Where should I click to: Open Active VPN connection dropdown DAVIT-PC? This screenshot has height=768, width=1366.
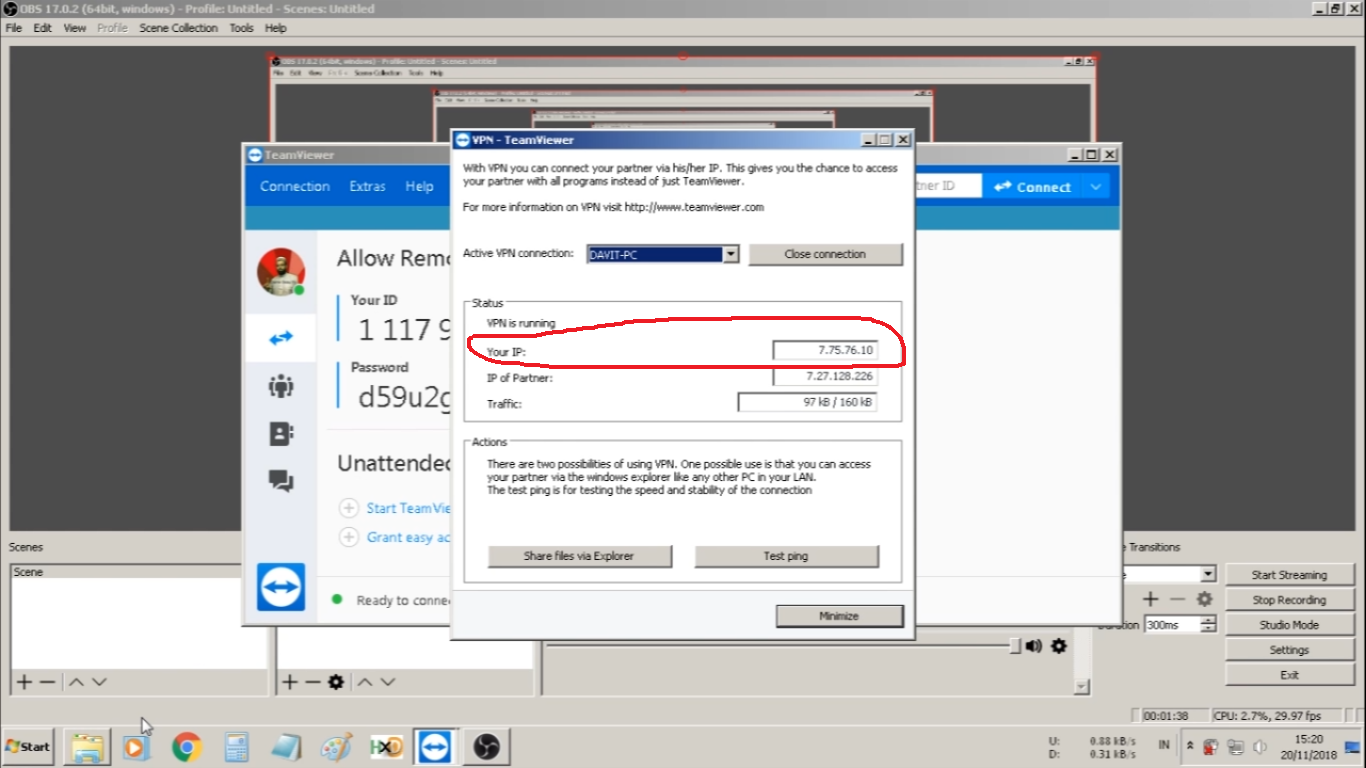tap(662, 254)
